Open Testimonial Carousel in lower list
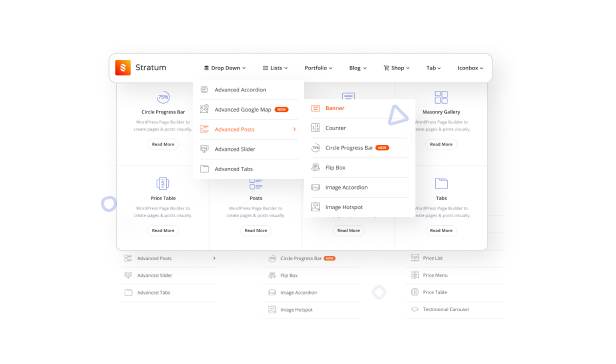The image size is (616, 364). (455, 309)
